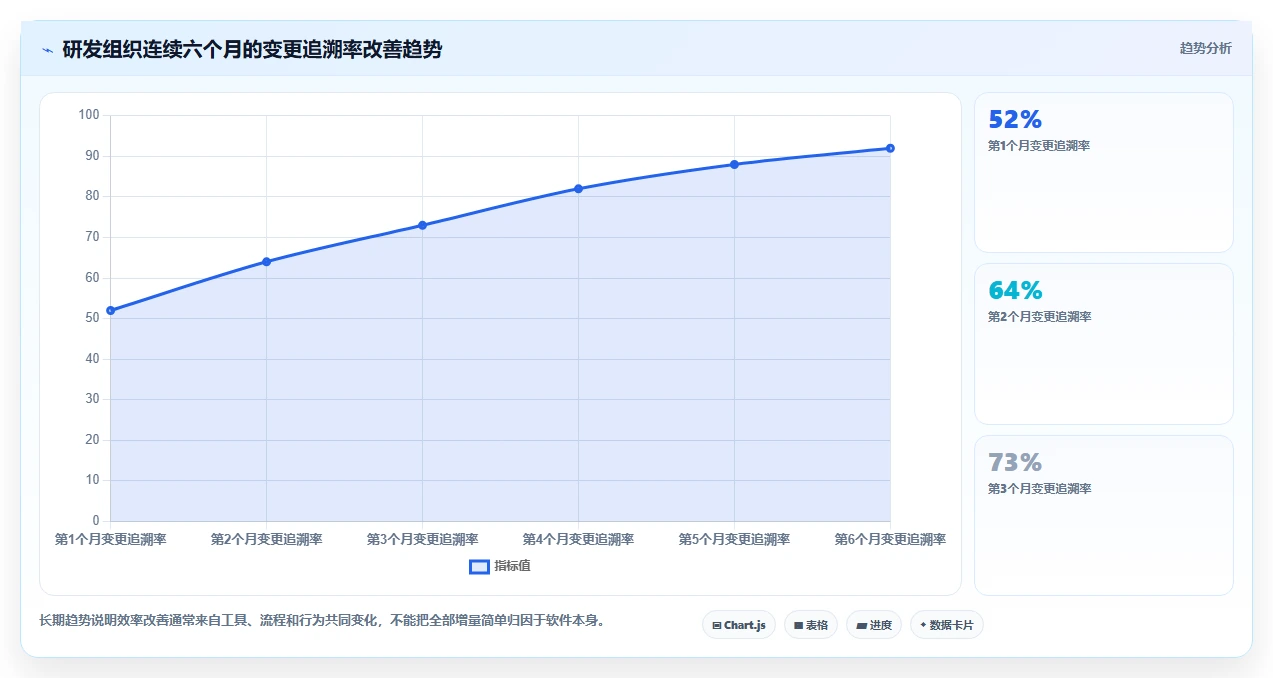Viewport: 1273px width, 678px height.
Task: Click the y-axis value 50
Action: click(x=92, y=318)
